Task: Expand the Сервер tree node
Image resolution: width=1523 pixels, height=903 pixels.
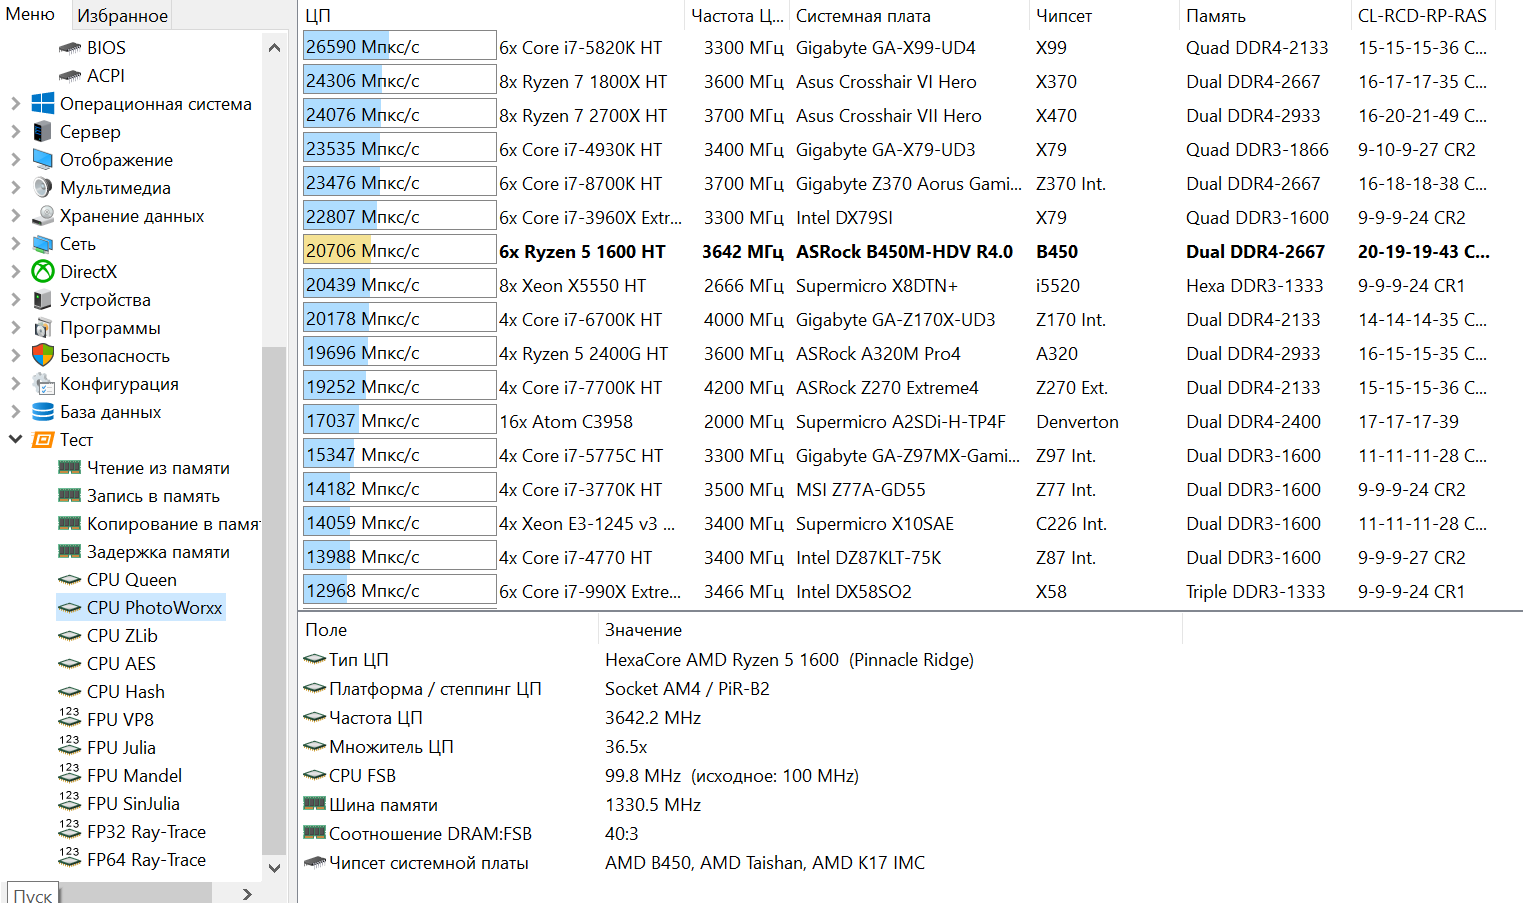Action: tap(15, 132)
